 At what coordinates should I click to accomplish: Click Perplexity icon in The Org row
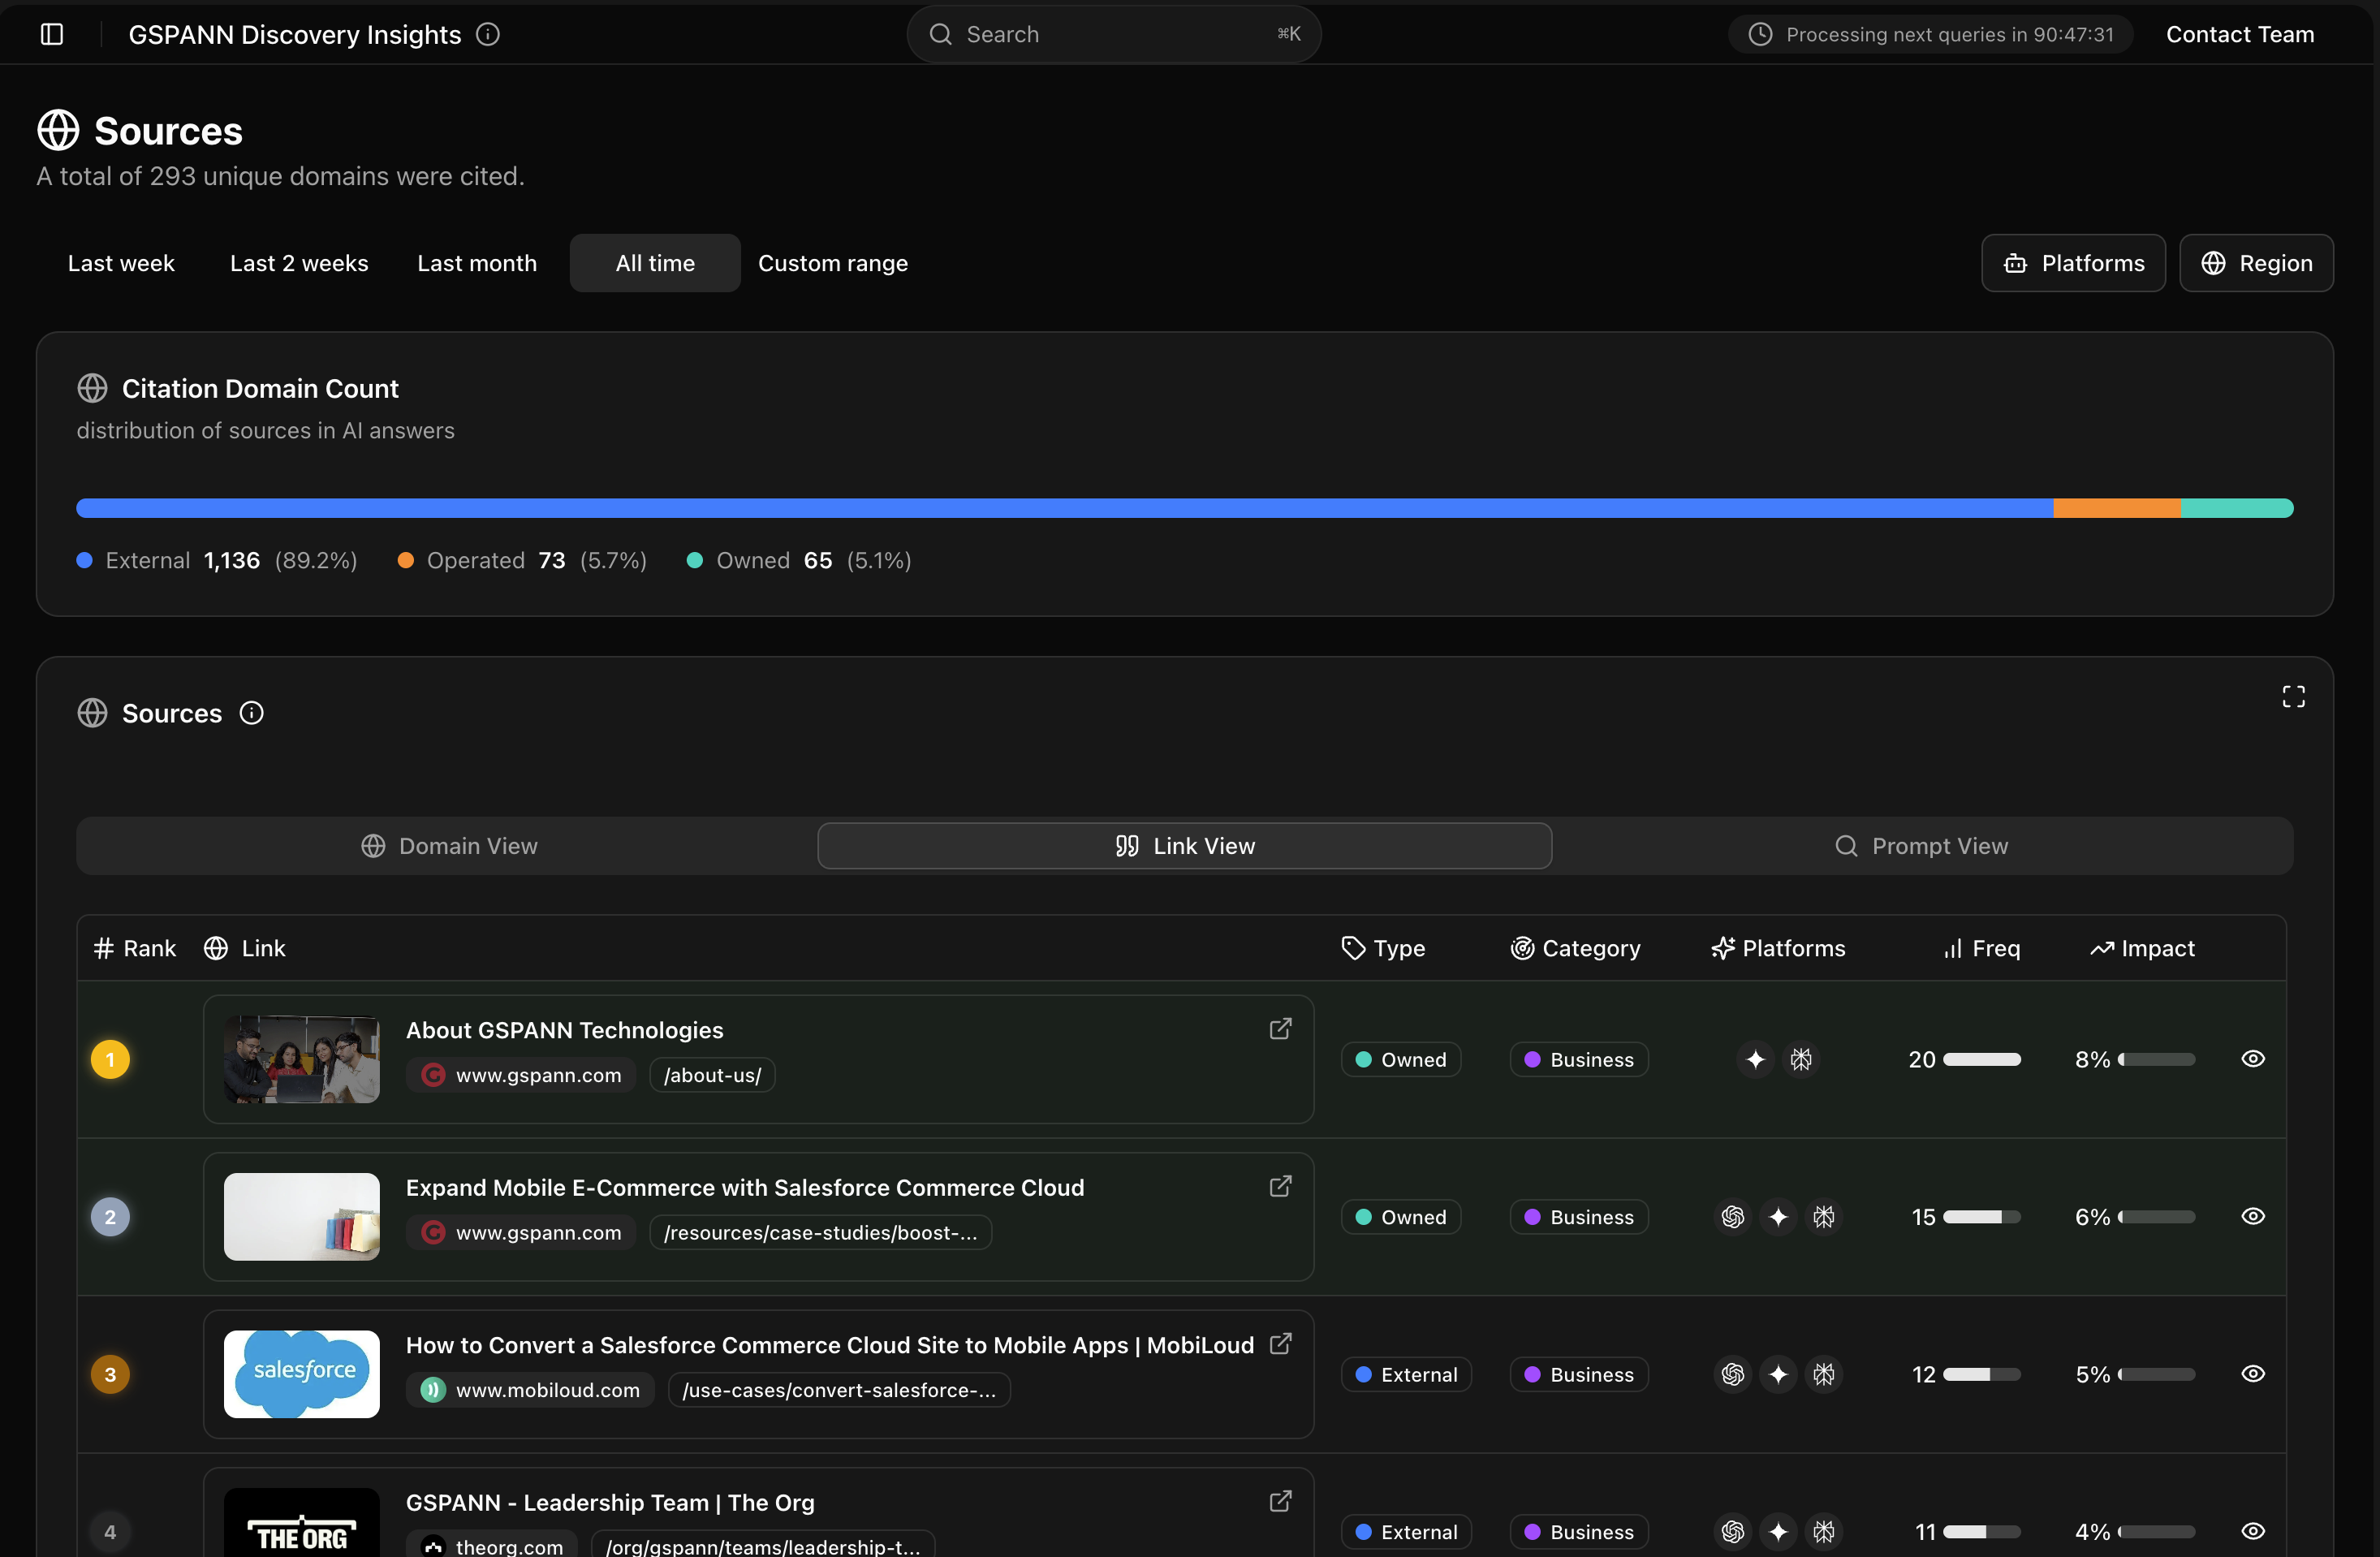coord(1824,1532)
